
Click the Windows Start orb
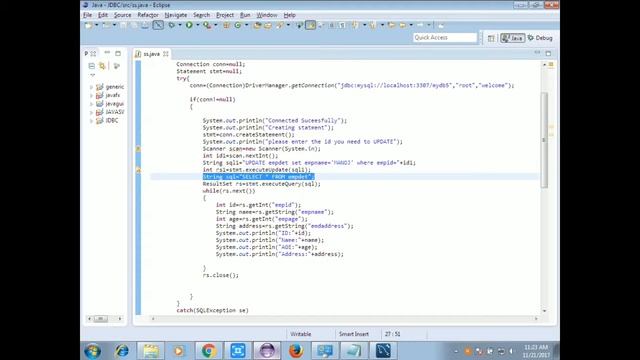[x=93, y=351]
